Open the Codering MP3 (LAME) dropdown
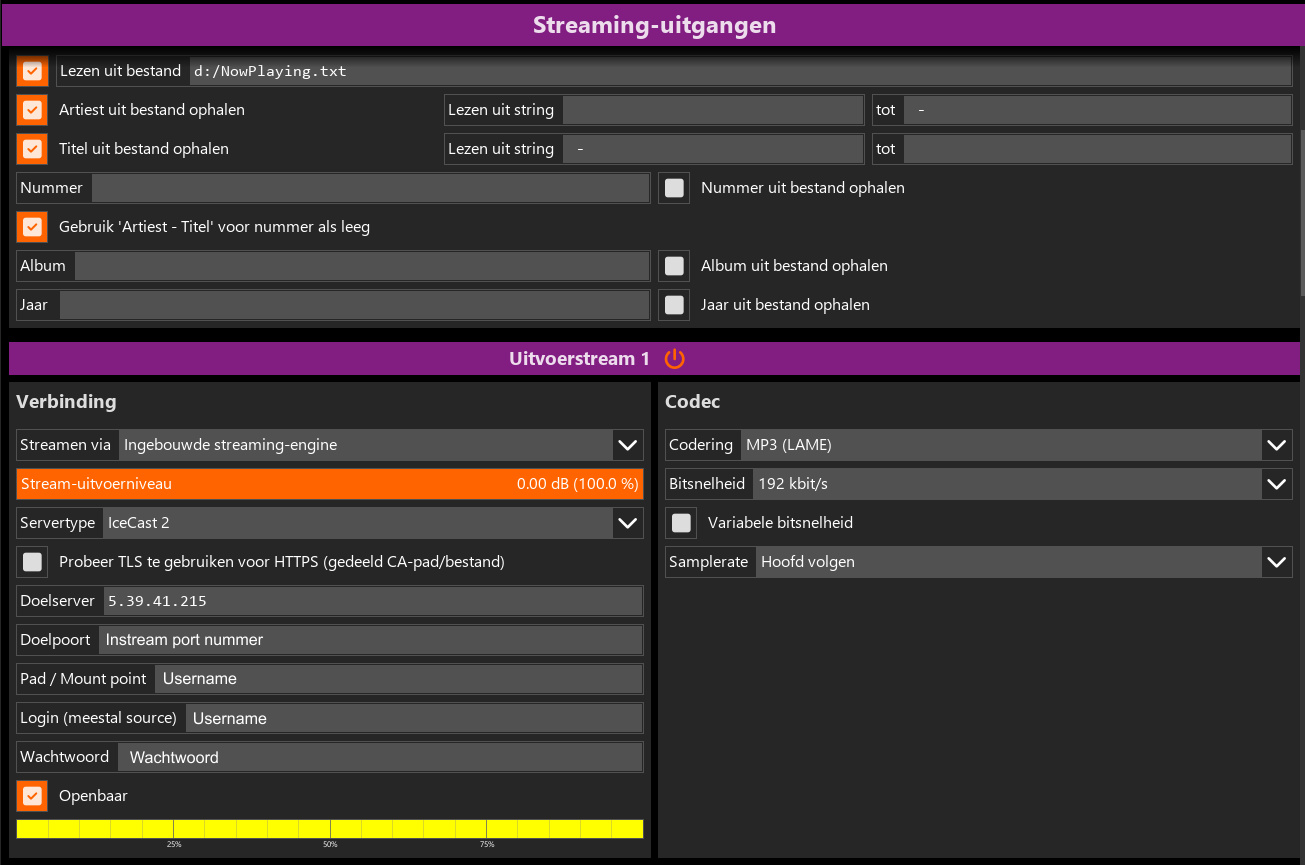The image size is (1305, 865). pos(1276,445)
